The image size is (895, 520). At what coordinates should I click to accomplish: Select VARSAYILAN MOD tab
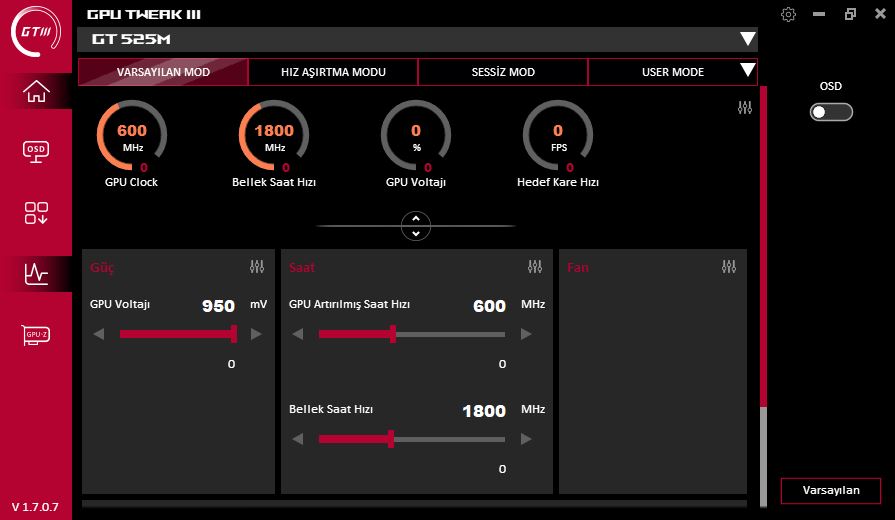click(163, 72)
